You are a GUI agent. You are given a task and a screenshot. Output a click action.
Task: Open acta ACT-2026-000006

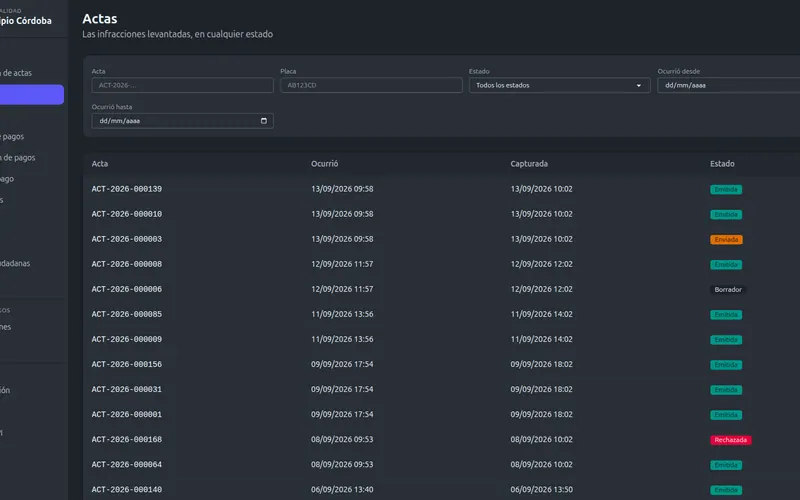coord(127,289)
